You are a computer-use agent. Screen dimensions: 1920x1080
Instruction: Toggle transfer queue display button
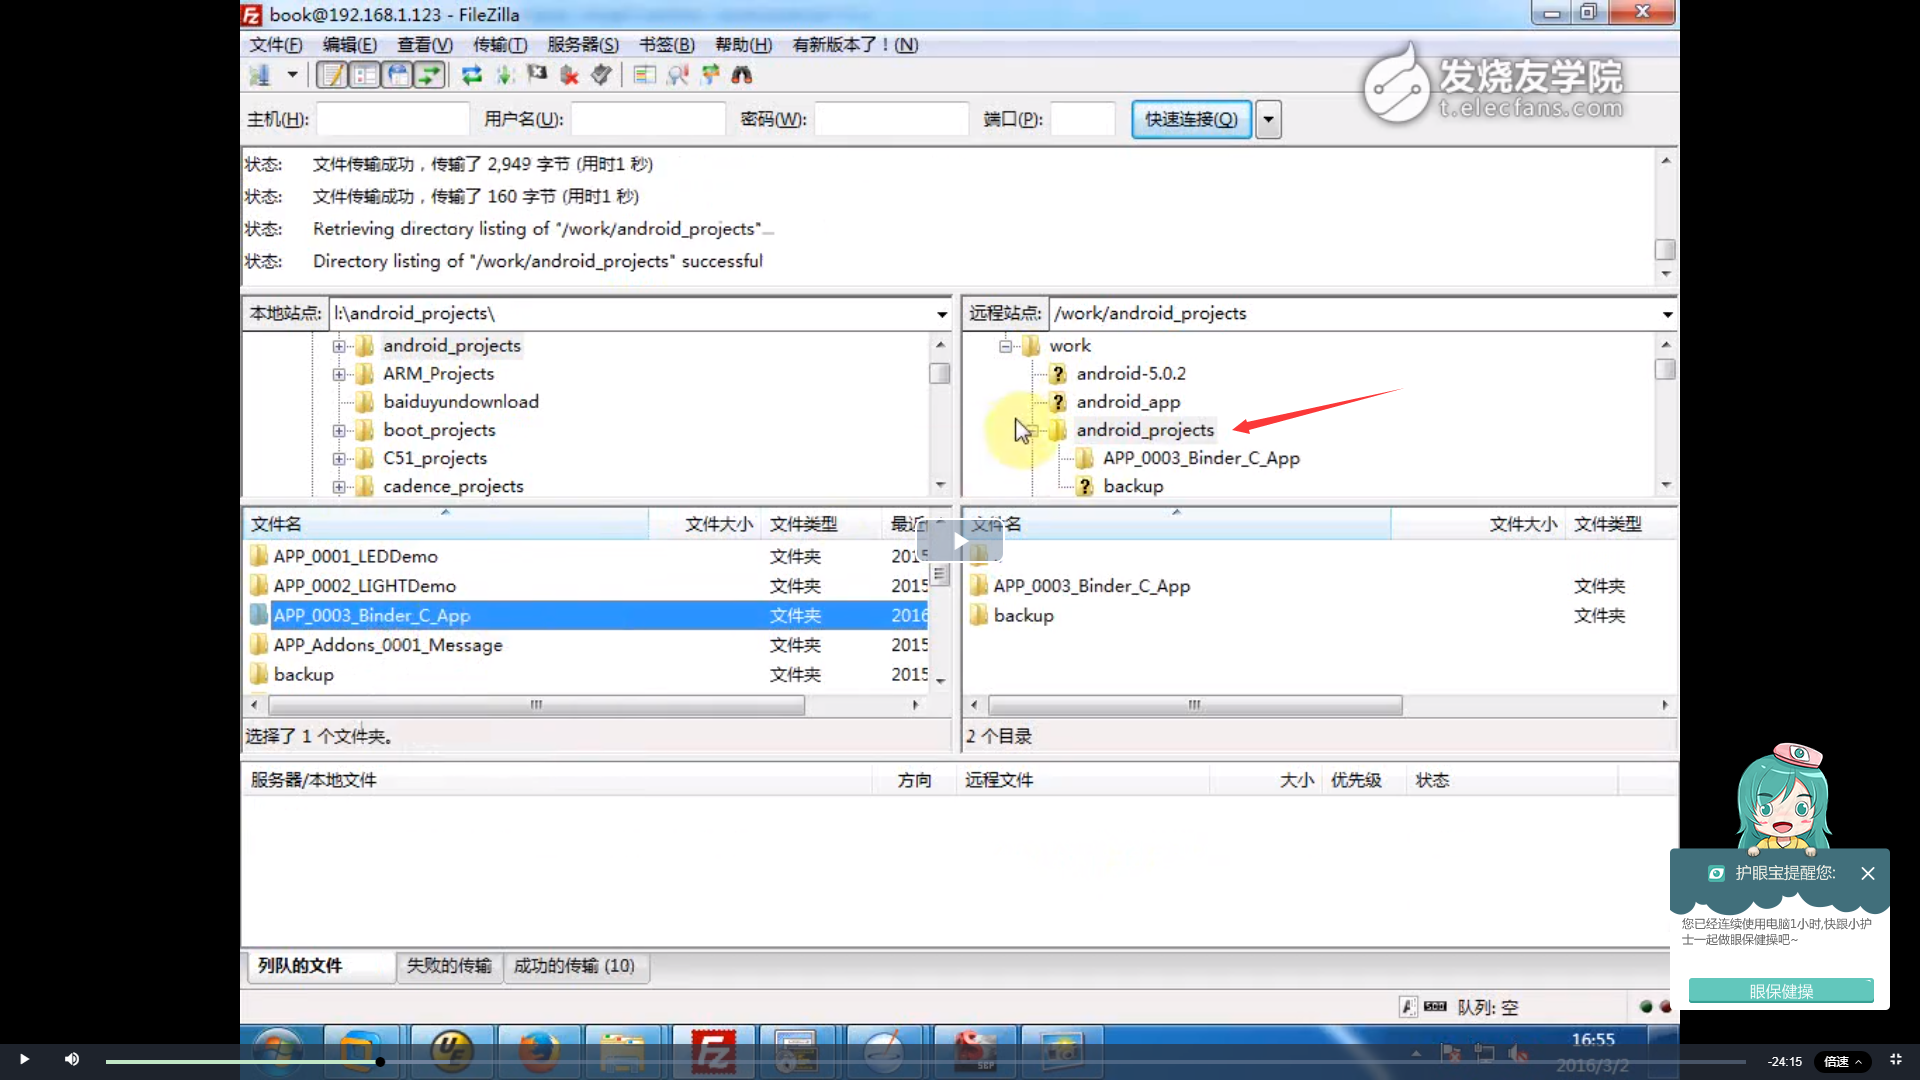click(429, 75)
